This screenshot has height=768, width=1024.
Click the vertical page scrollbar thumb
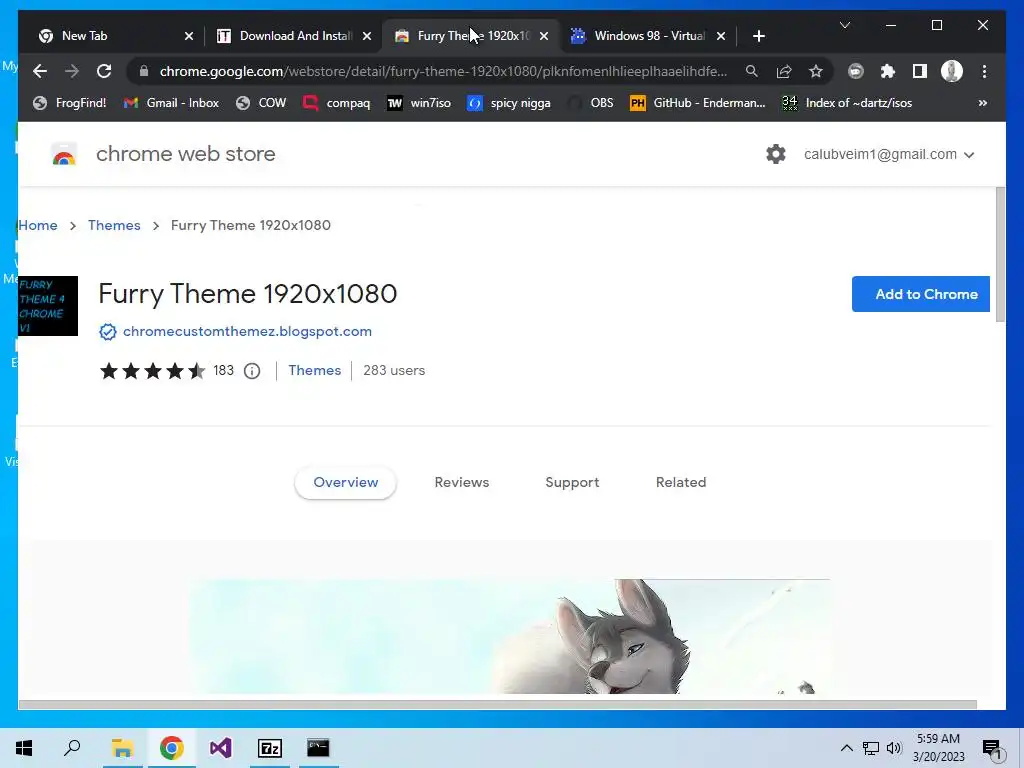tap(1000, 255)
